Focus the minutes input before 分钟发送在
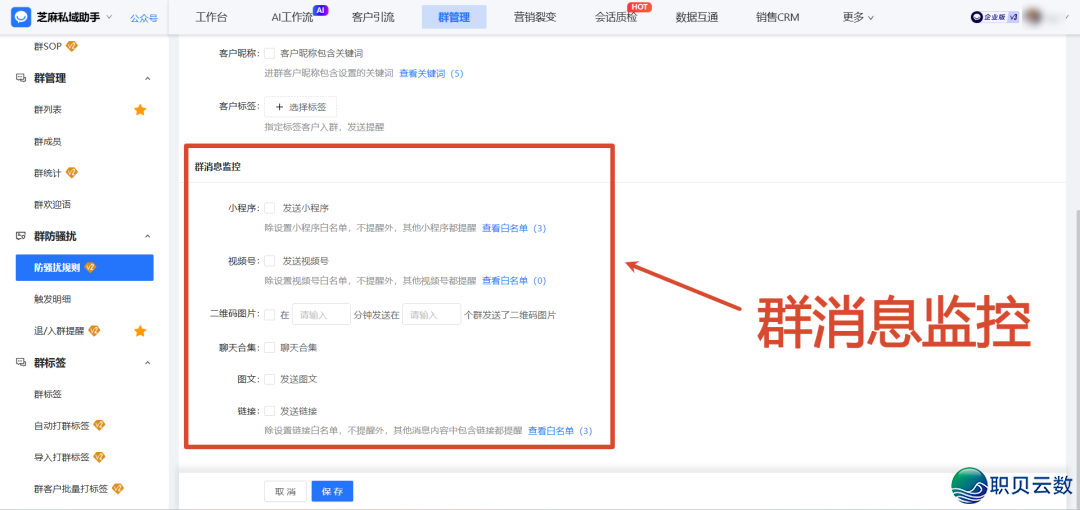 pyautogui.click(x=322, y=314)
